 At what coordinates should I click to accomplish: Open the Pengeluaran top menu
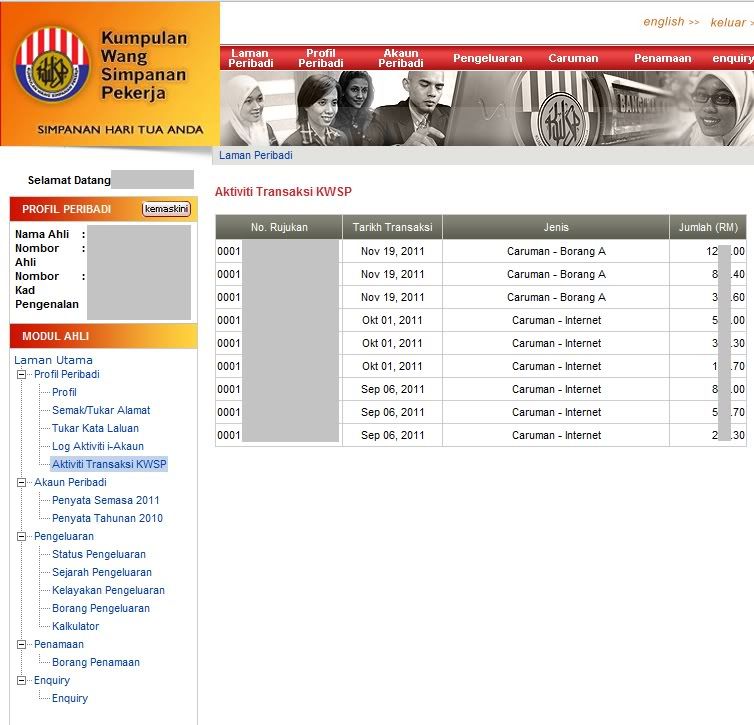488,58
